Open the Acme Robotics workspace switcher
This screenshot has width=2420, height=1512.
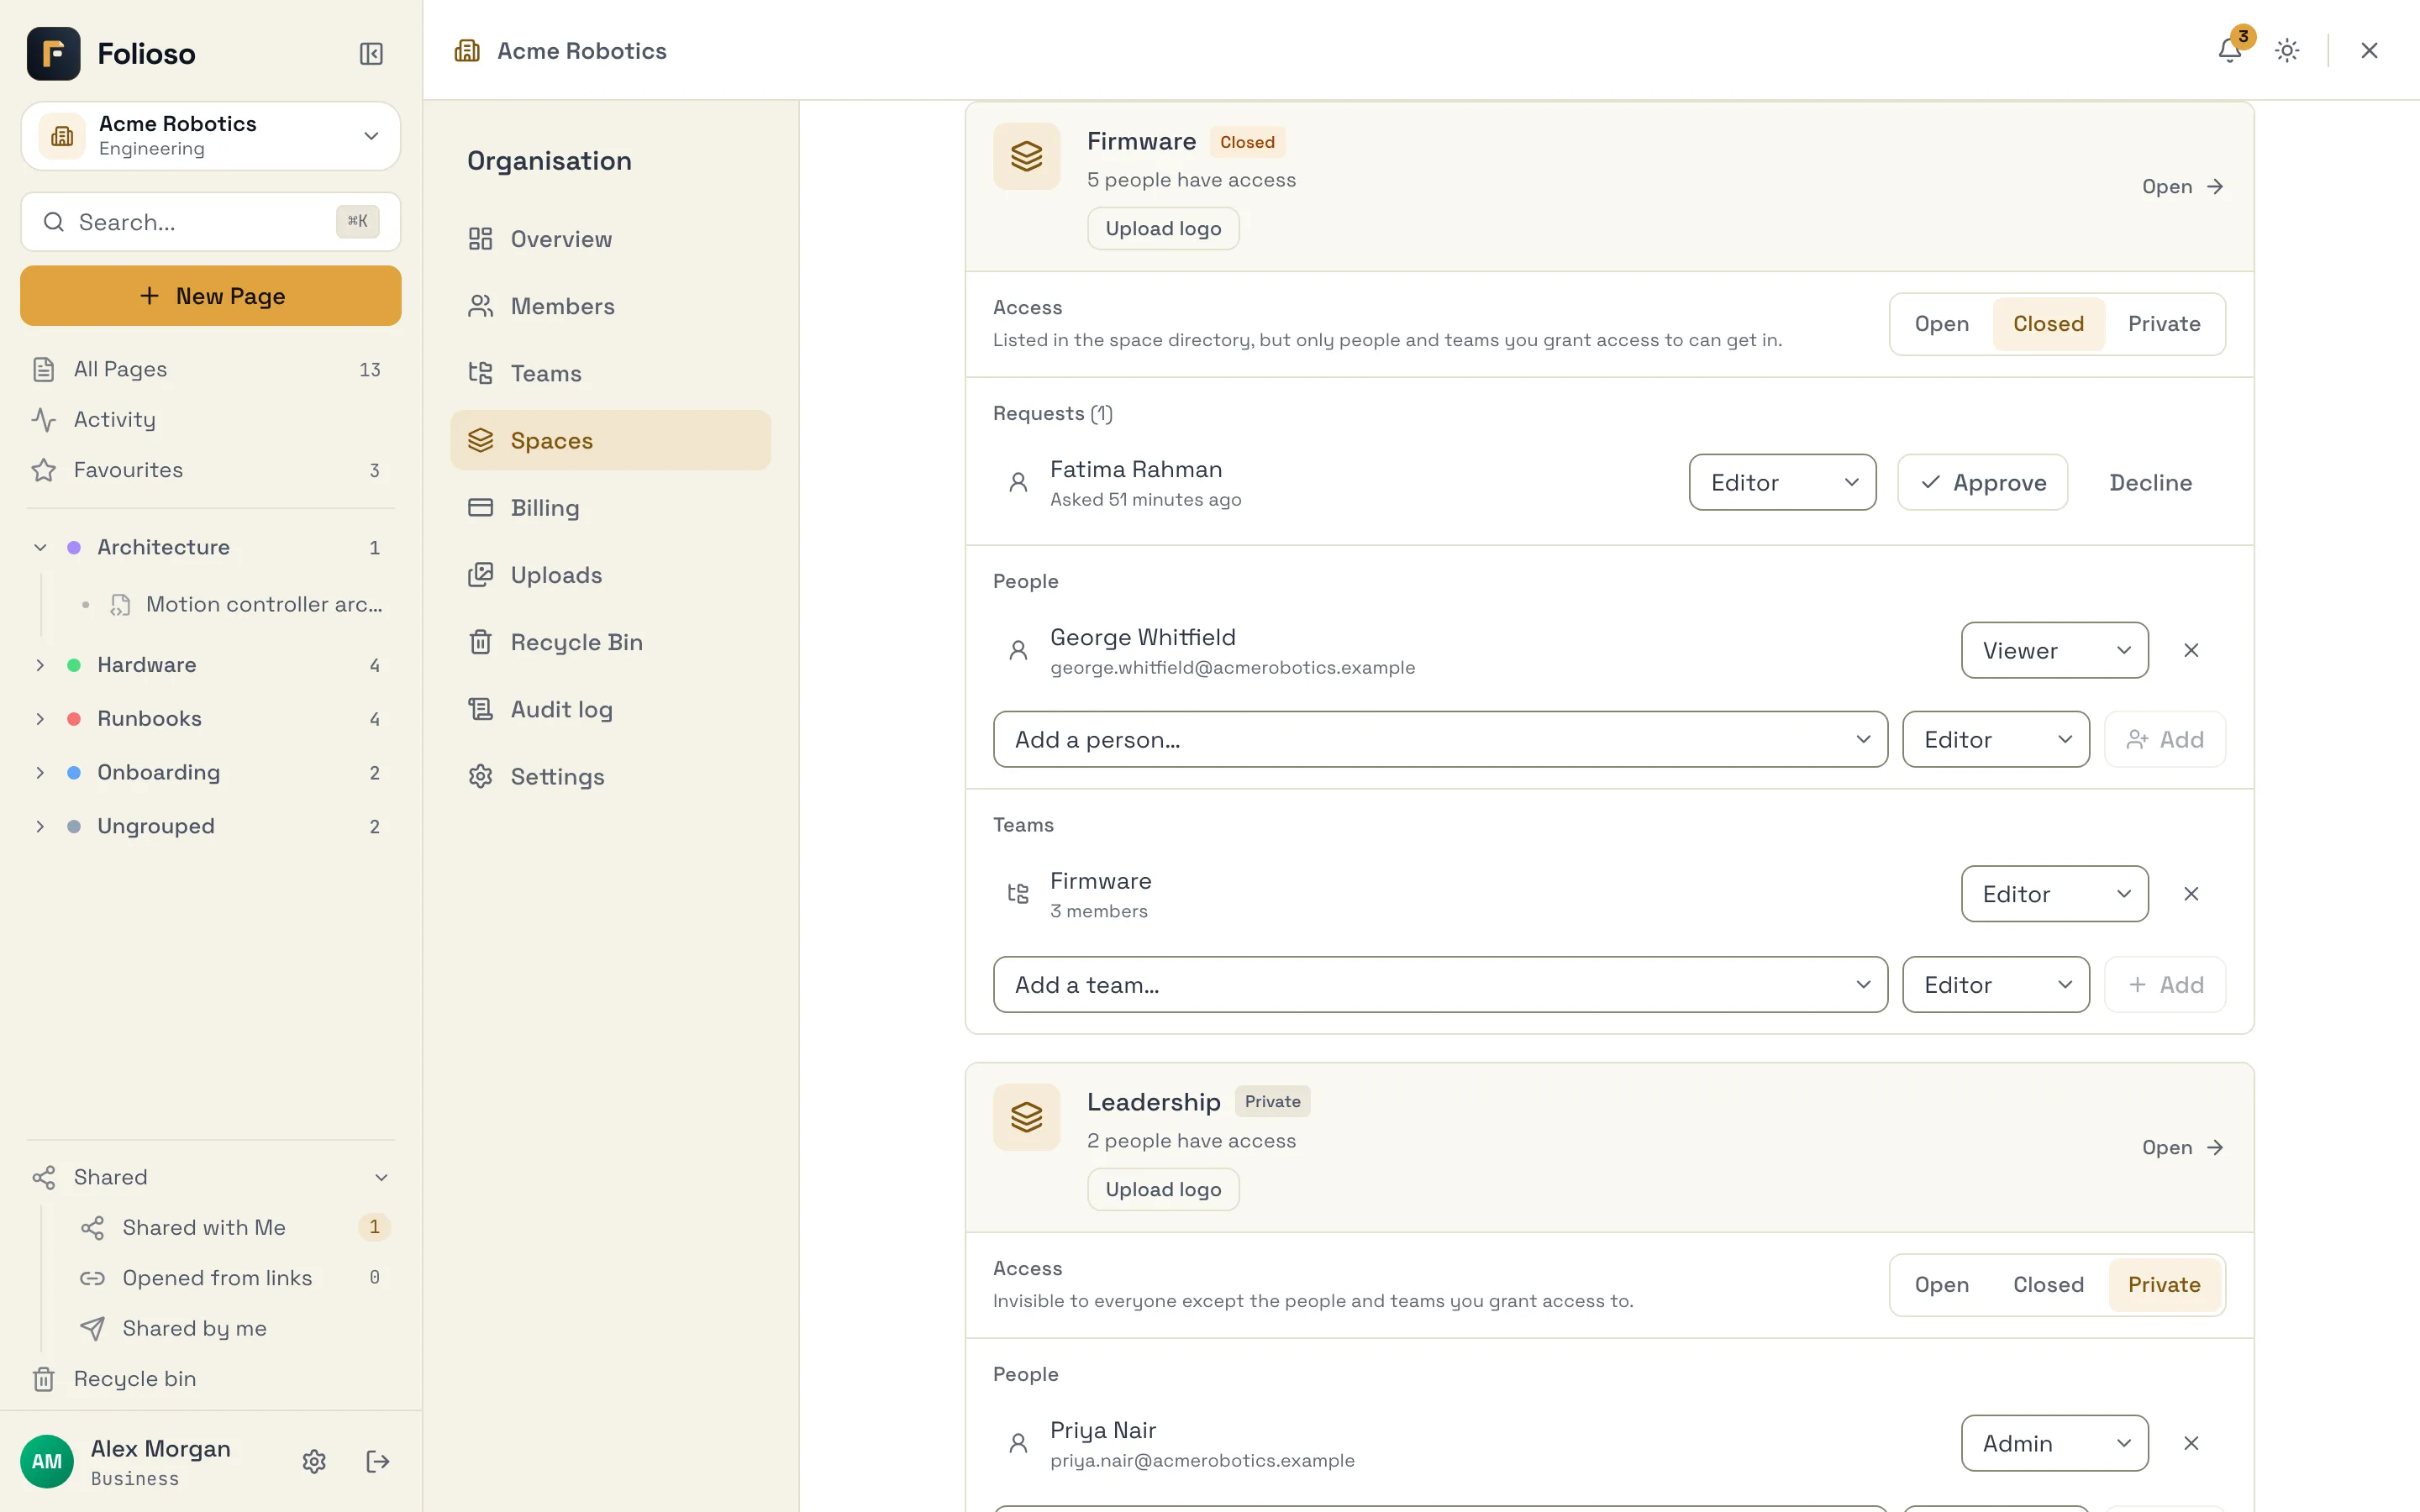coord(210,136)
